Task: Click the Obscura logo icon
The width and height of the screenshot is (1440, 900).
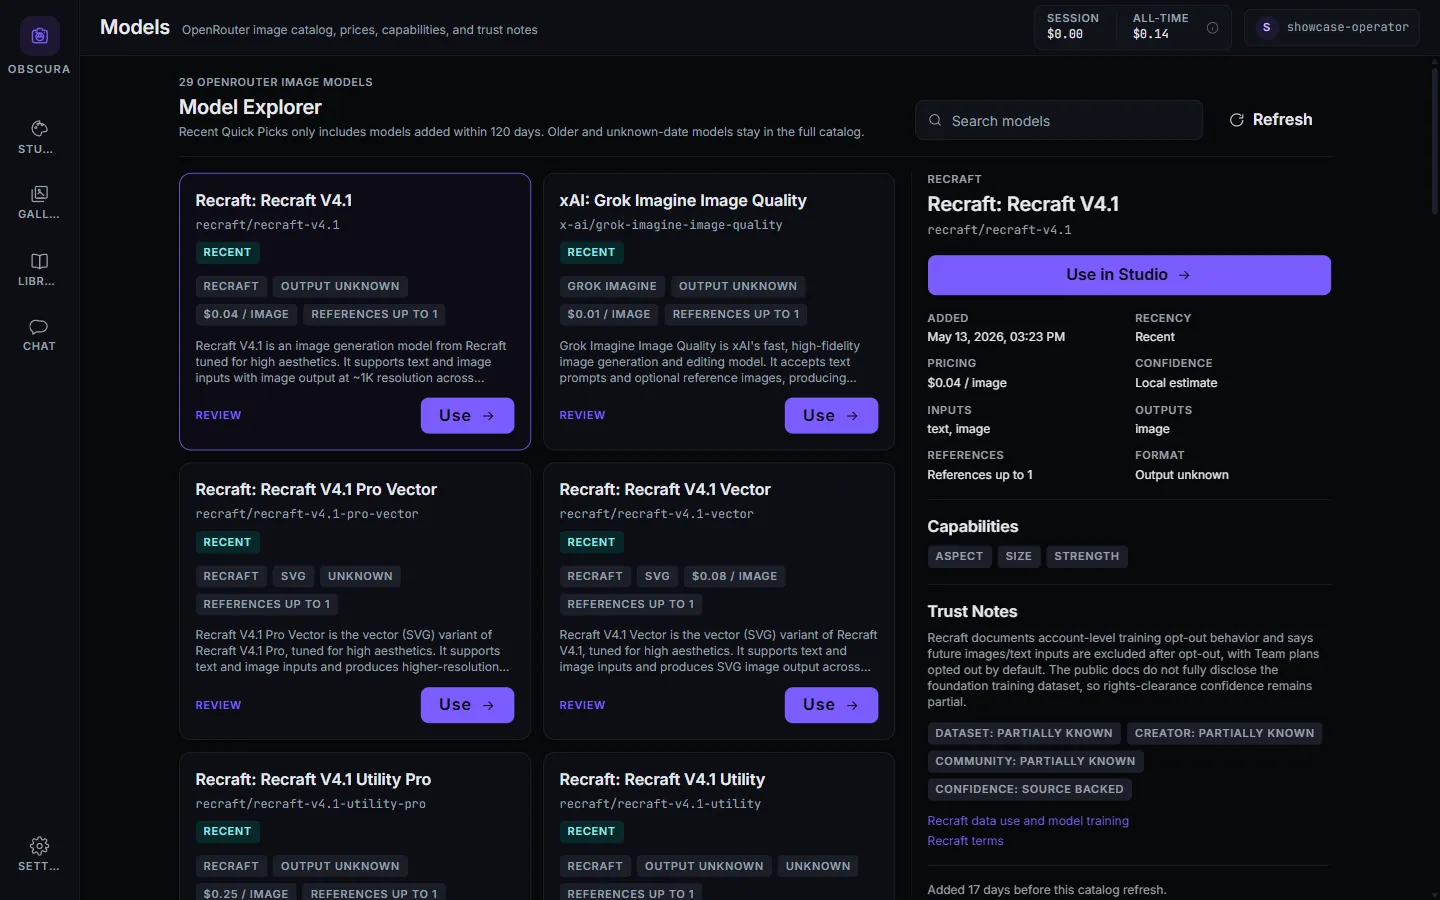Action: pyautogui.click(x=40, y=36)
